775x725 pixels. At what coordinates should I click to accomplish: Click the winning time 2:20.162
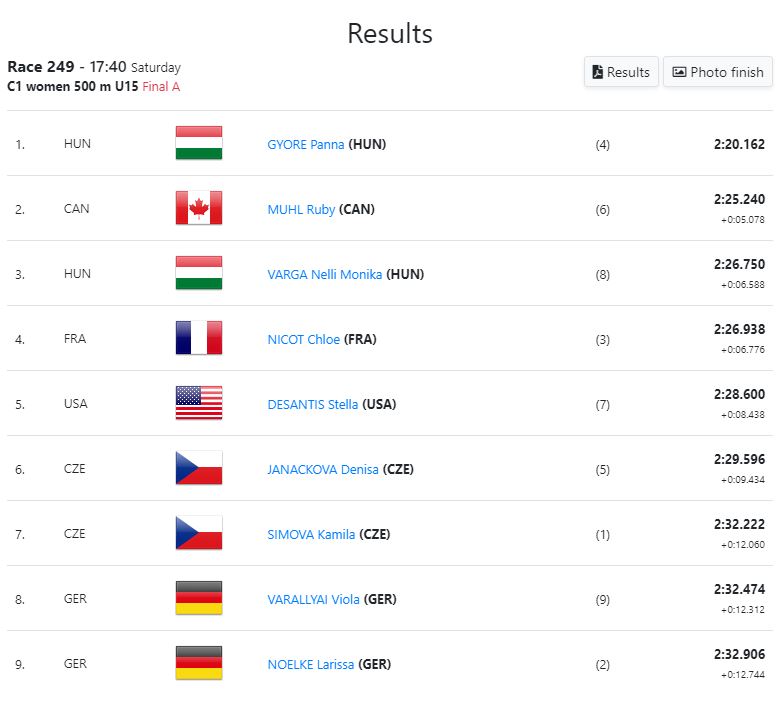click(739, 144)
